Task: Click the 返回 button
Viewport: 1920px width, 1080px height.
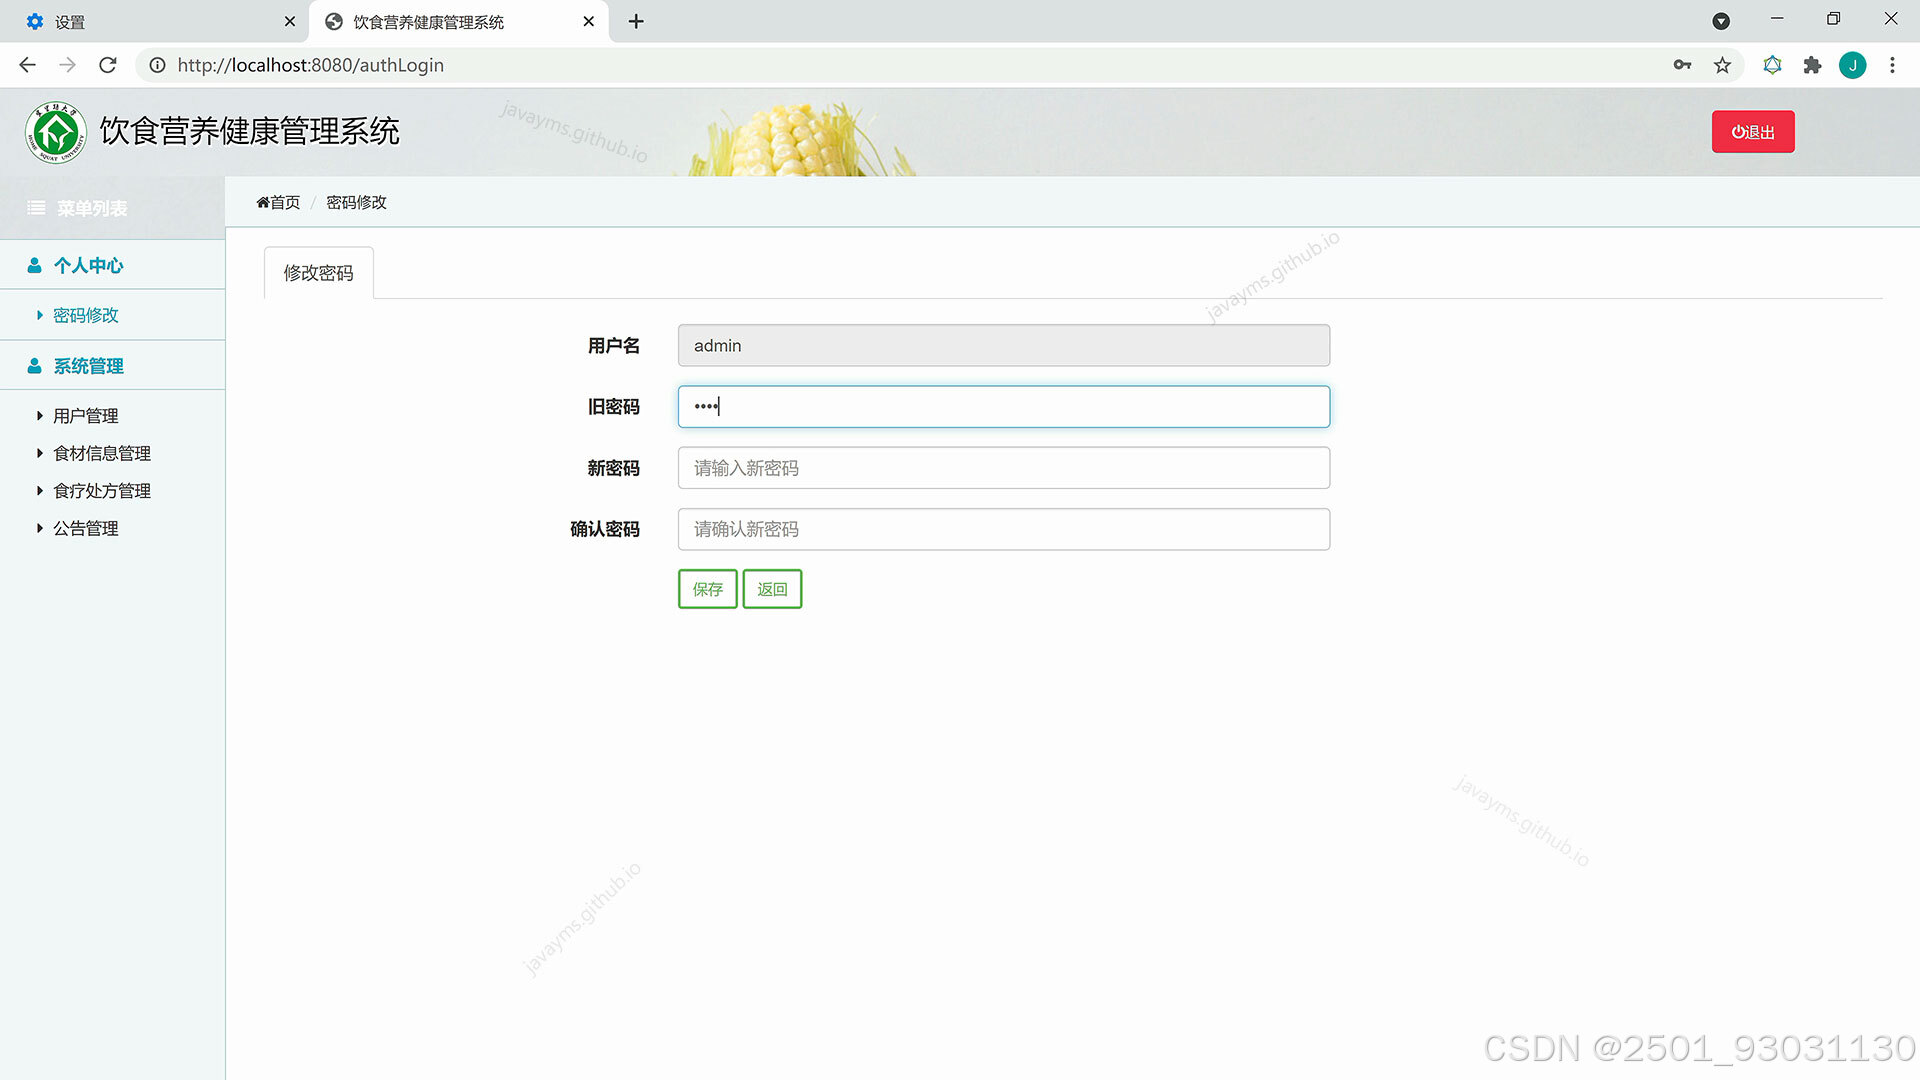Action: tap(772, 589)
